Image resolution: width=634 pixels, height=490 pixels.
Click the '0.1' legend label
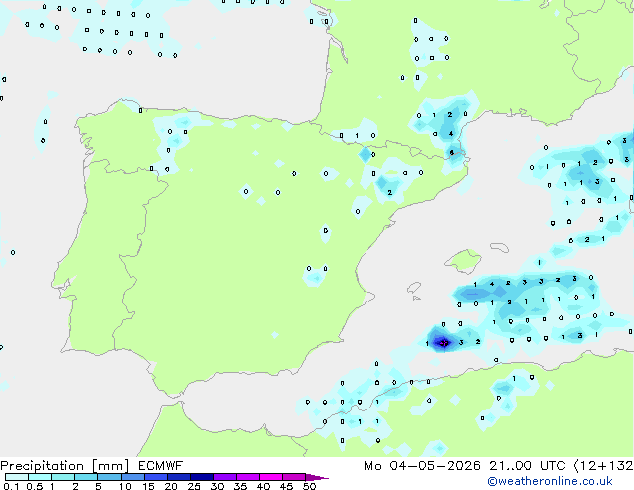pyautogui.click(x=11, y=486)
